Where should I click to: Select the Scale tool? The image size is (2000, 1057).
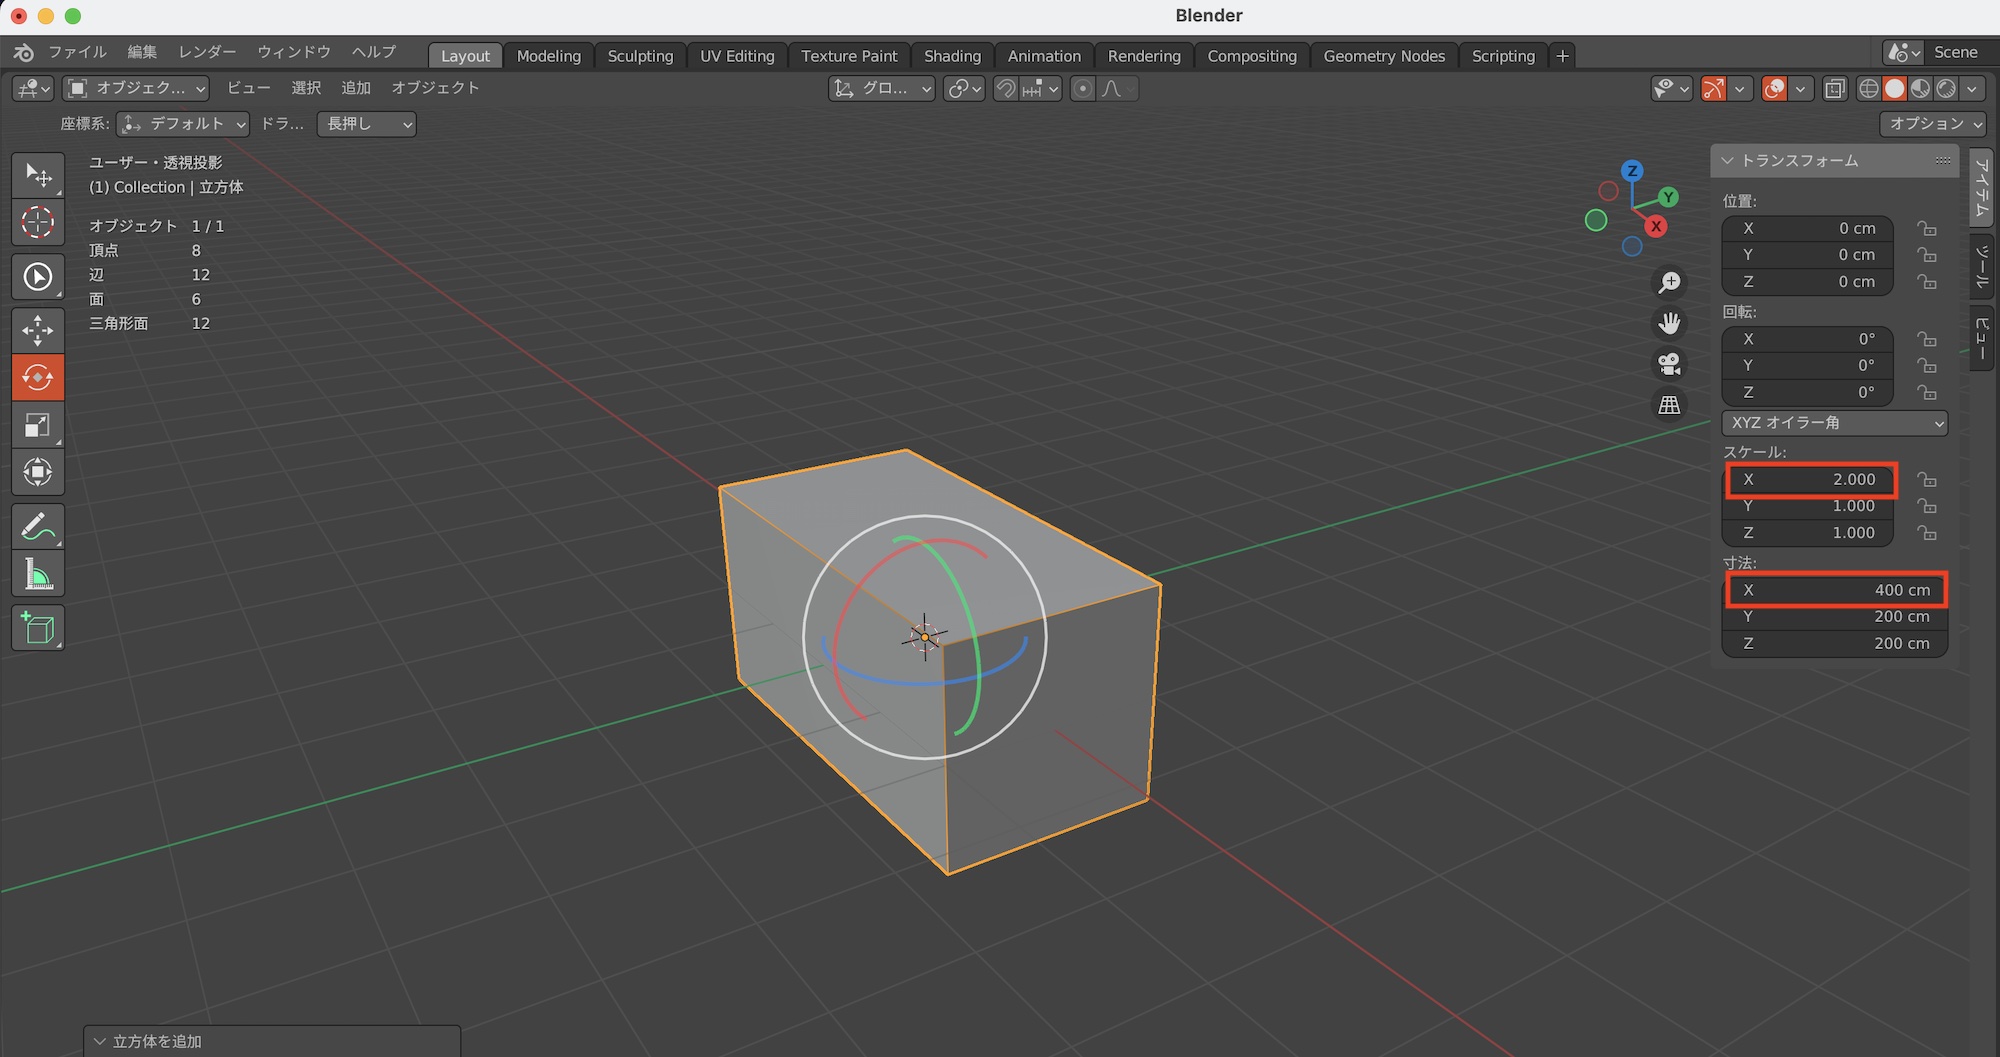coord(38,426)
